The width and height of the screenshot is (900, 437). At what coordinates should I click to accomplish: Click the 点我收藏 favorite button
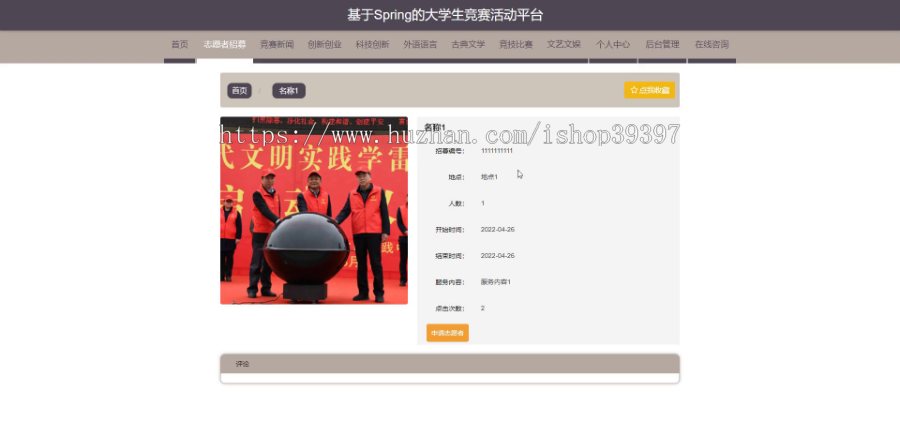tap(649, 90)
